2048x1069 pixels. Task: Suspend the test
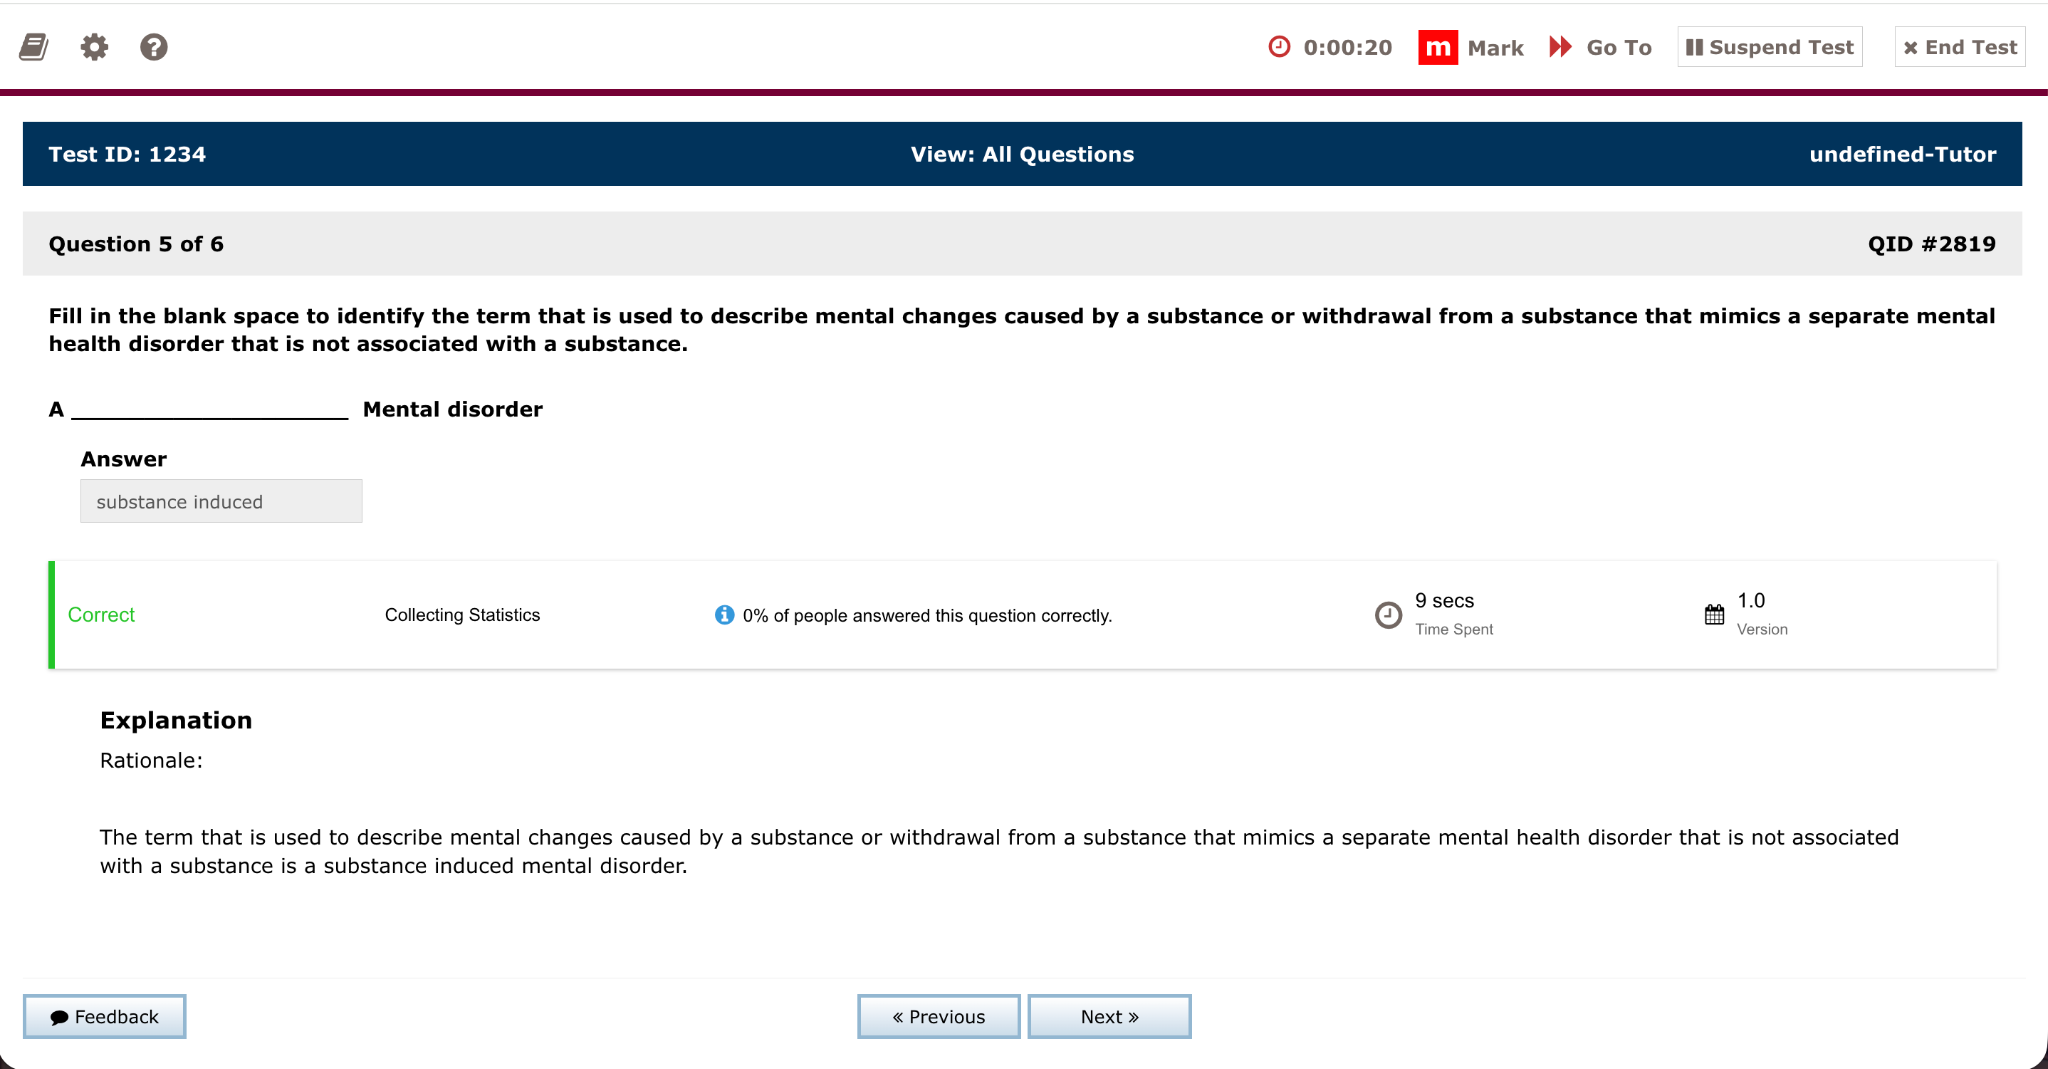(1770, 47)
